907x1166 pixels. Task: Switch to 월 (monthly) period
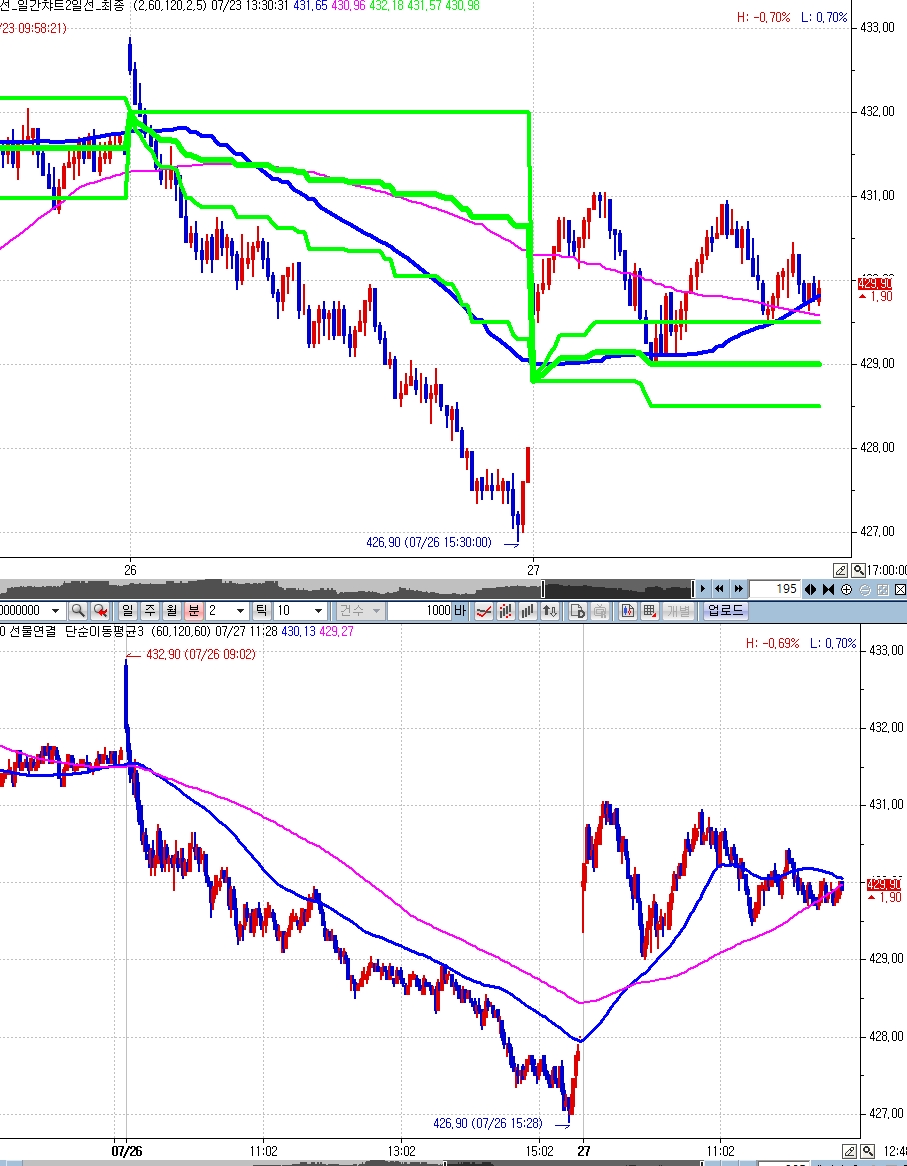coord(171,611)
